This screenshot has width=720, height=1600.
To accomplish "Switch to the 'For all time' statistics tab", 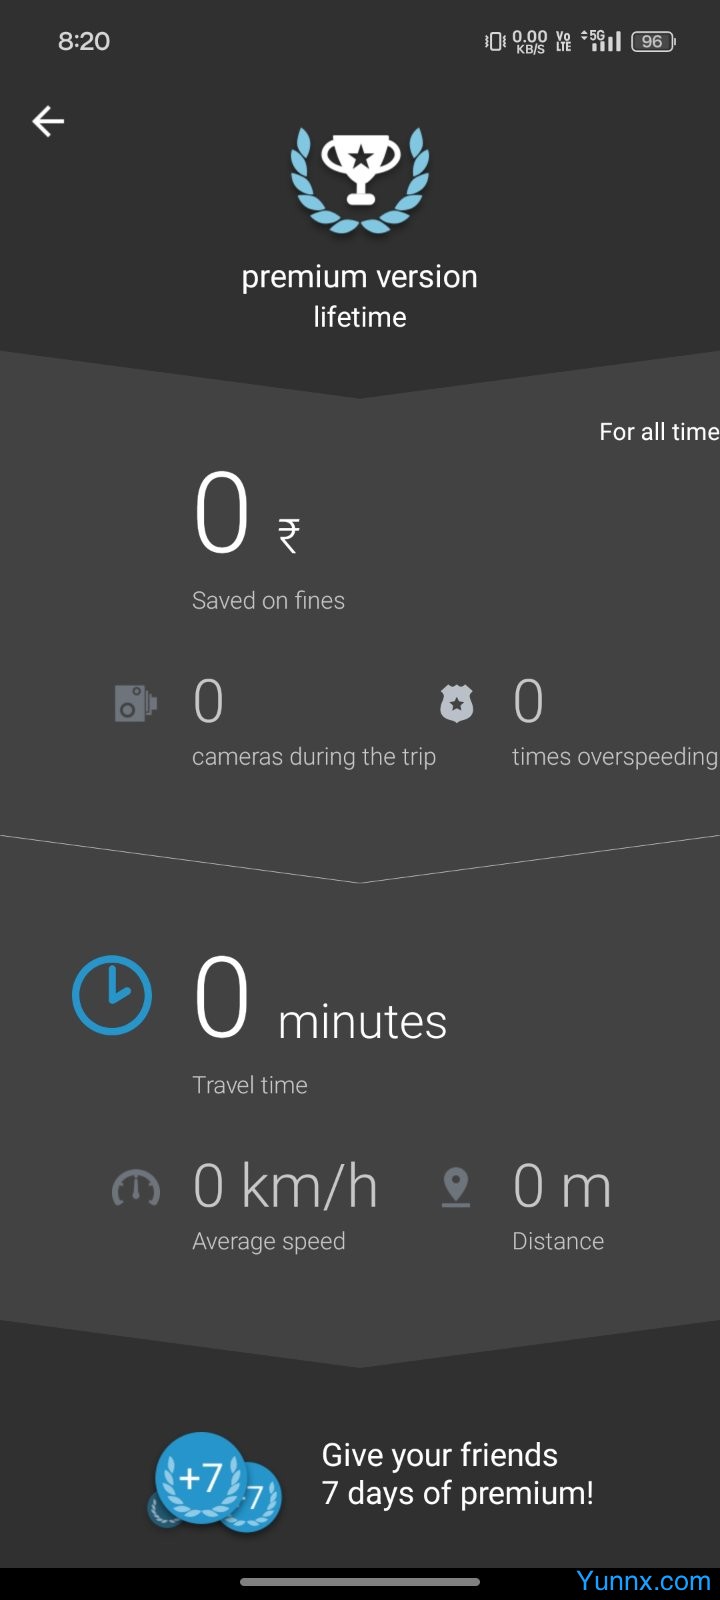I will 659,432.
